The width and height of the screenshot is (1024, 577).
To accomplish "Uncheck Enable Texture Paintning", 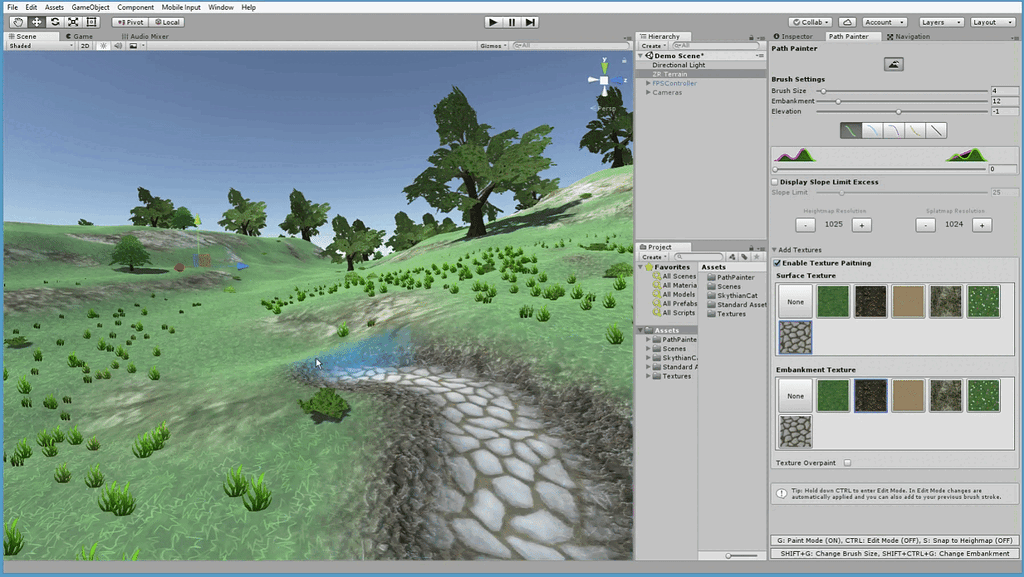I will point(777,263).
